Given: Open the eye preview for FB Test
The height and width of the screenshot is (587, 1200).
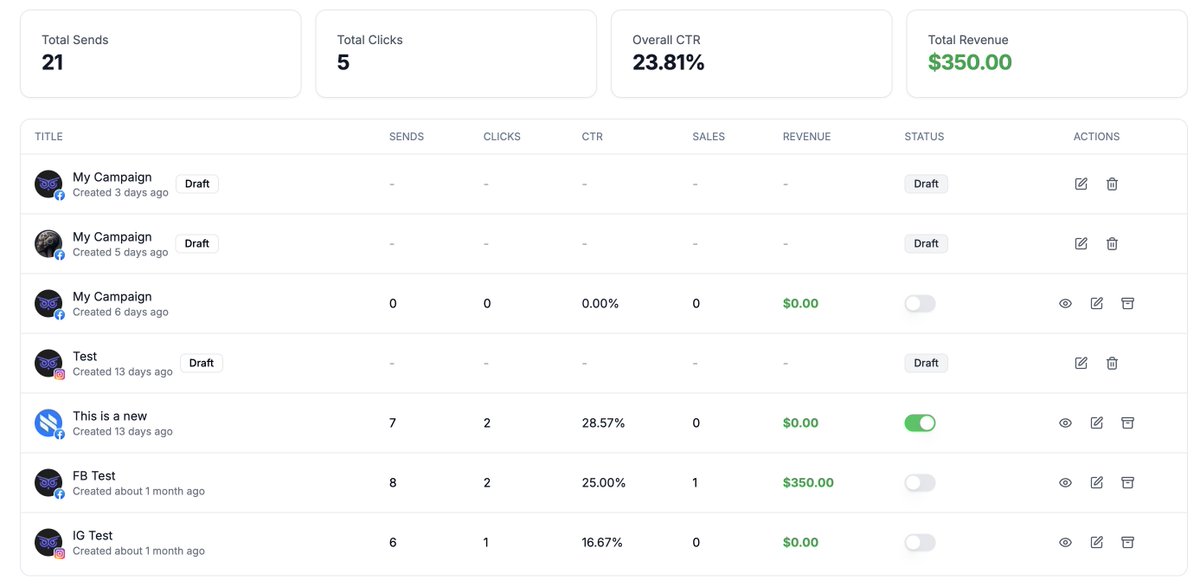Looking at the screenshot, I should coord(1066,483).
